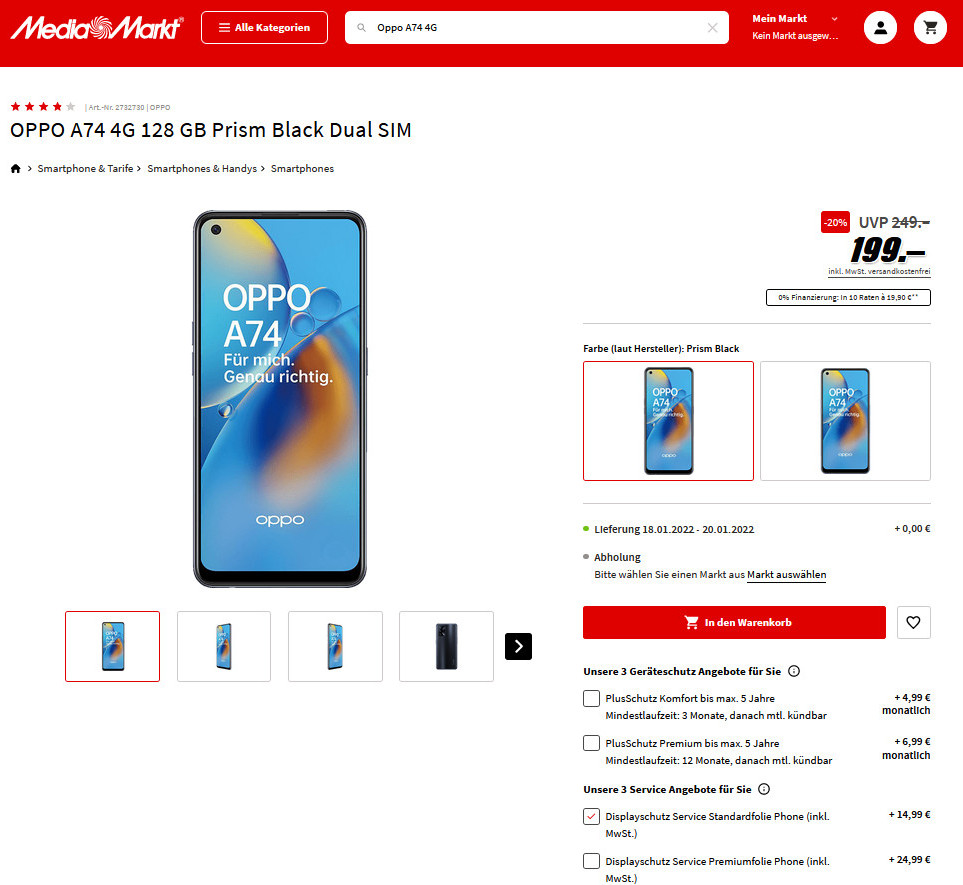Select the second color variant swatch
963x885 pixels.
pyautogui.click(x=845, y=421)
